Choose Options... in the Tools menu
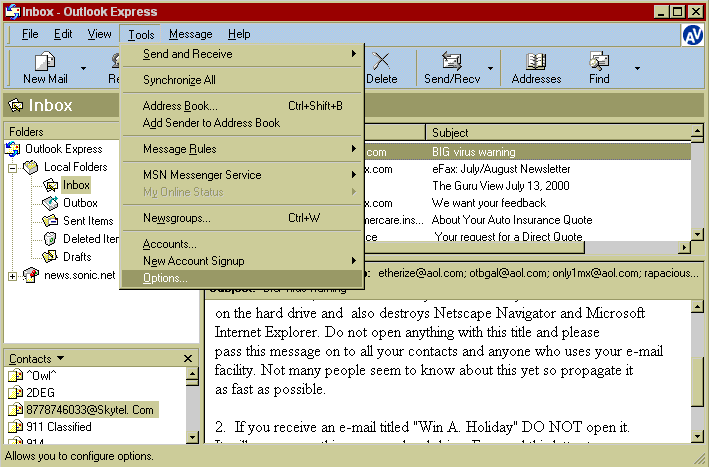 [x=243, y=278]
